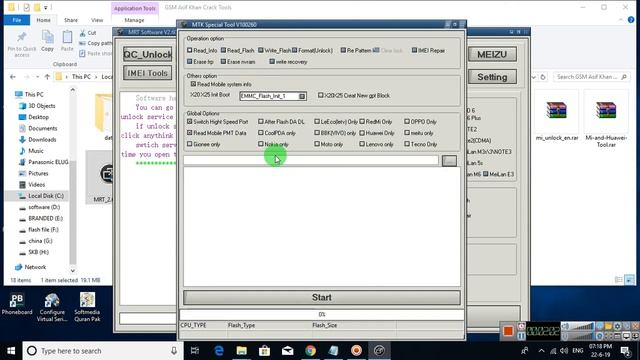Click Cut in the Explorer ribbon
Screen dimensions: 640x360
point(88,33)
